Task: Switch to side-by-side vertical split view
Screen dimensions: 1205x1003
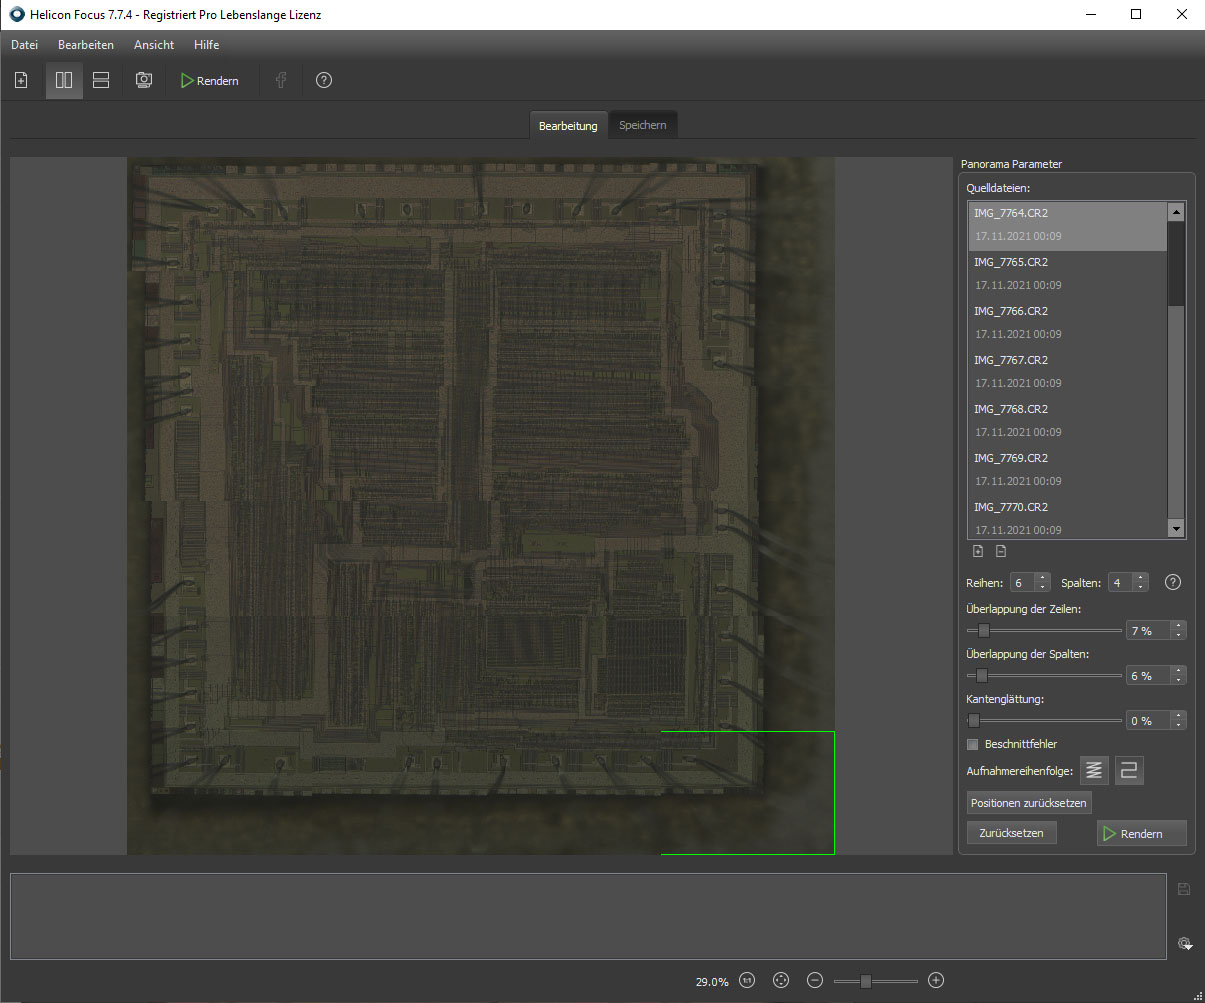Action: [64, 81]
